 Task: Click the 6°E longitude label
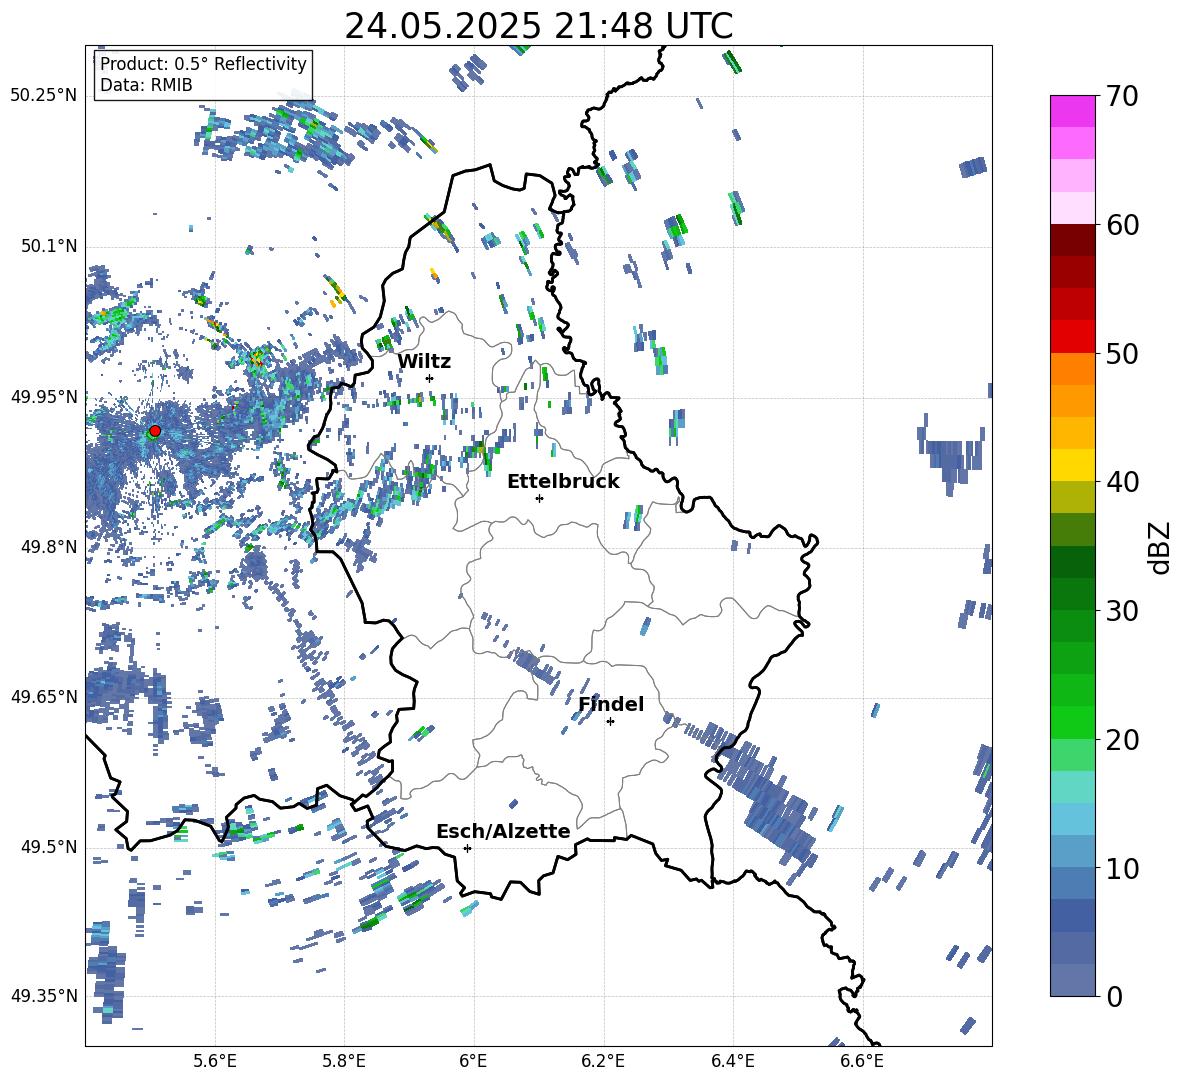pyautogui.click(x=473, y=1061)
